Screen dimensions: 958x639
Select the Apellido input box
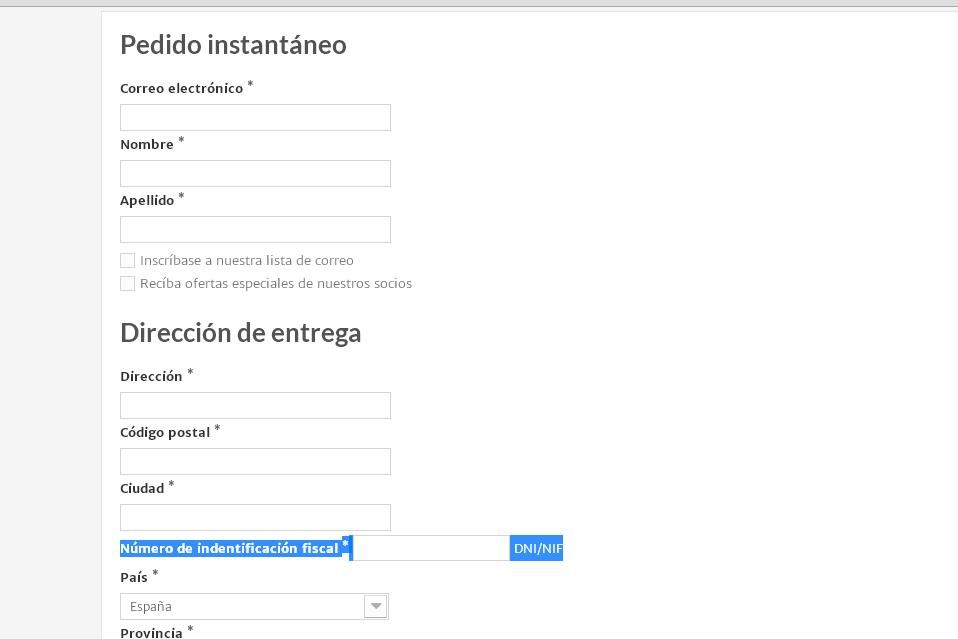255,230
